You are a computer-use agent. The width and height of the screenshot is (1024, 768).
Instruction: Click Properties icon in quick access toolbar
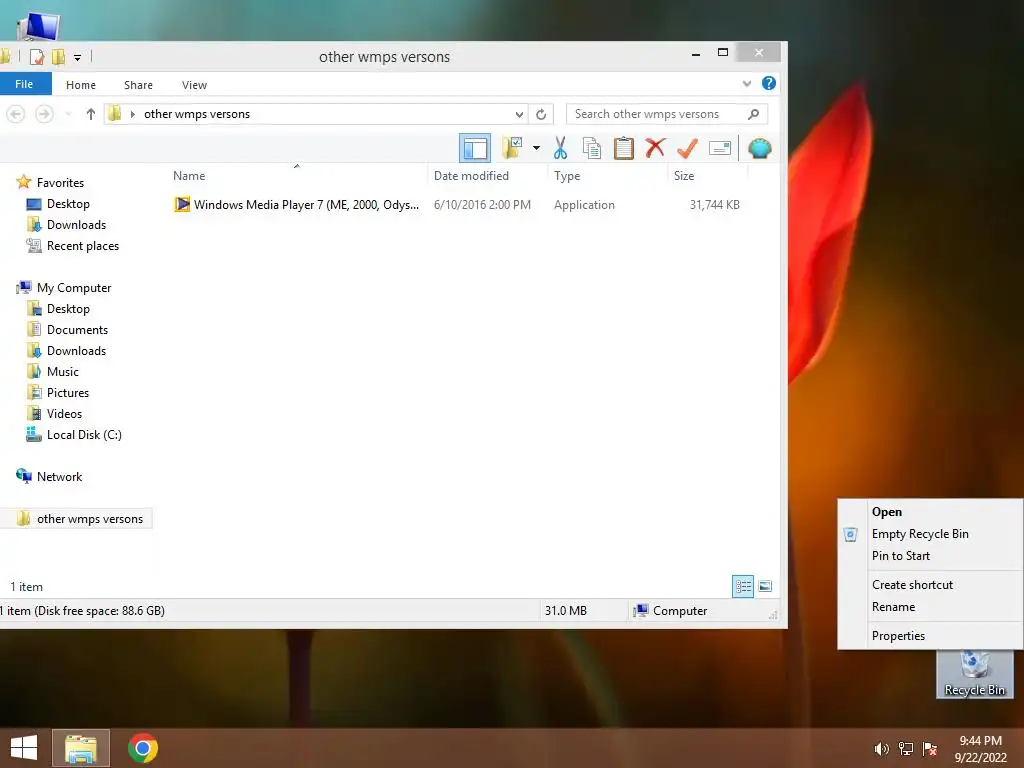coord(37,57)
